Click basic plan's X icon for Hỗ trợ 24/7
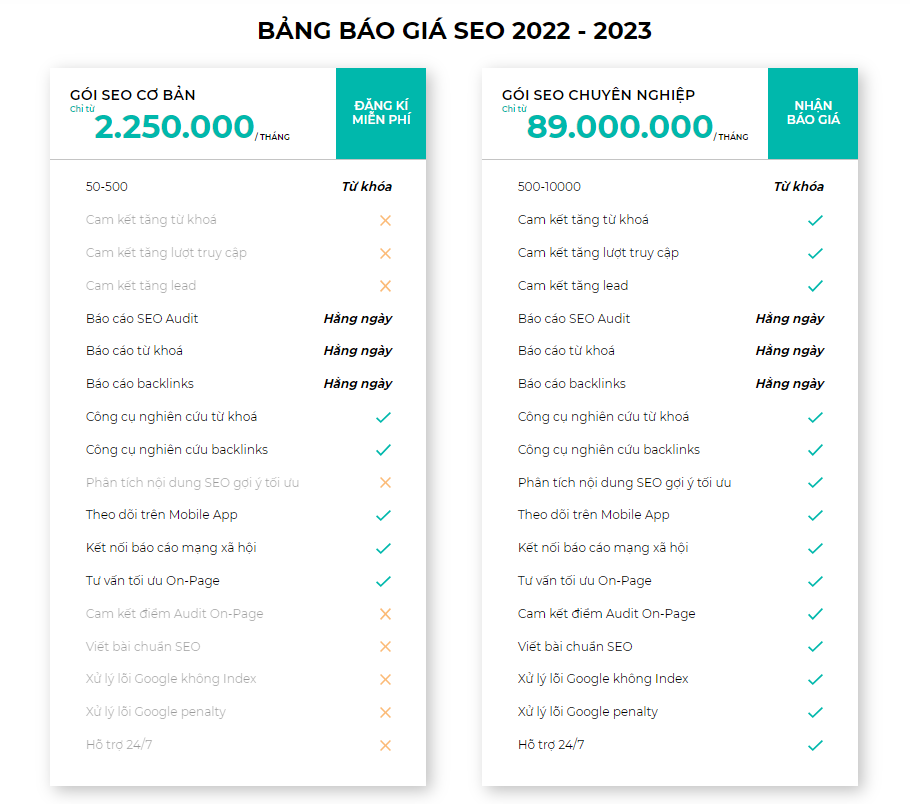The width and height of the screenshot is (910, 804). tap(385, 745)
